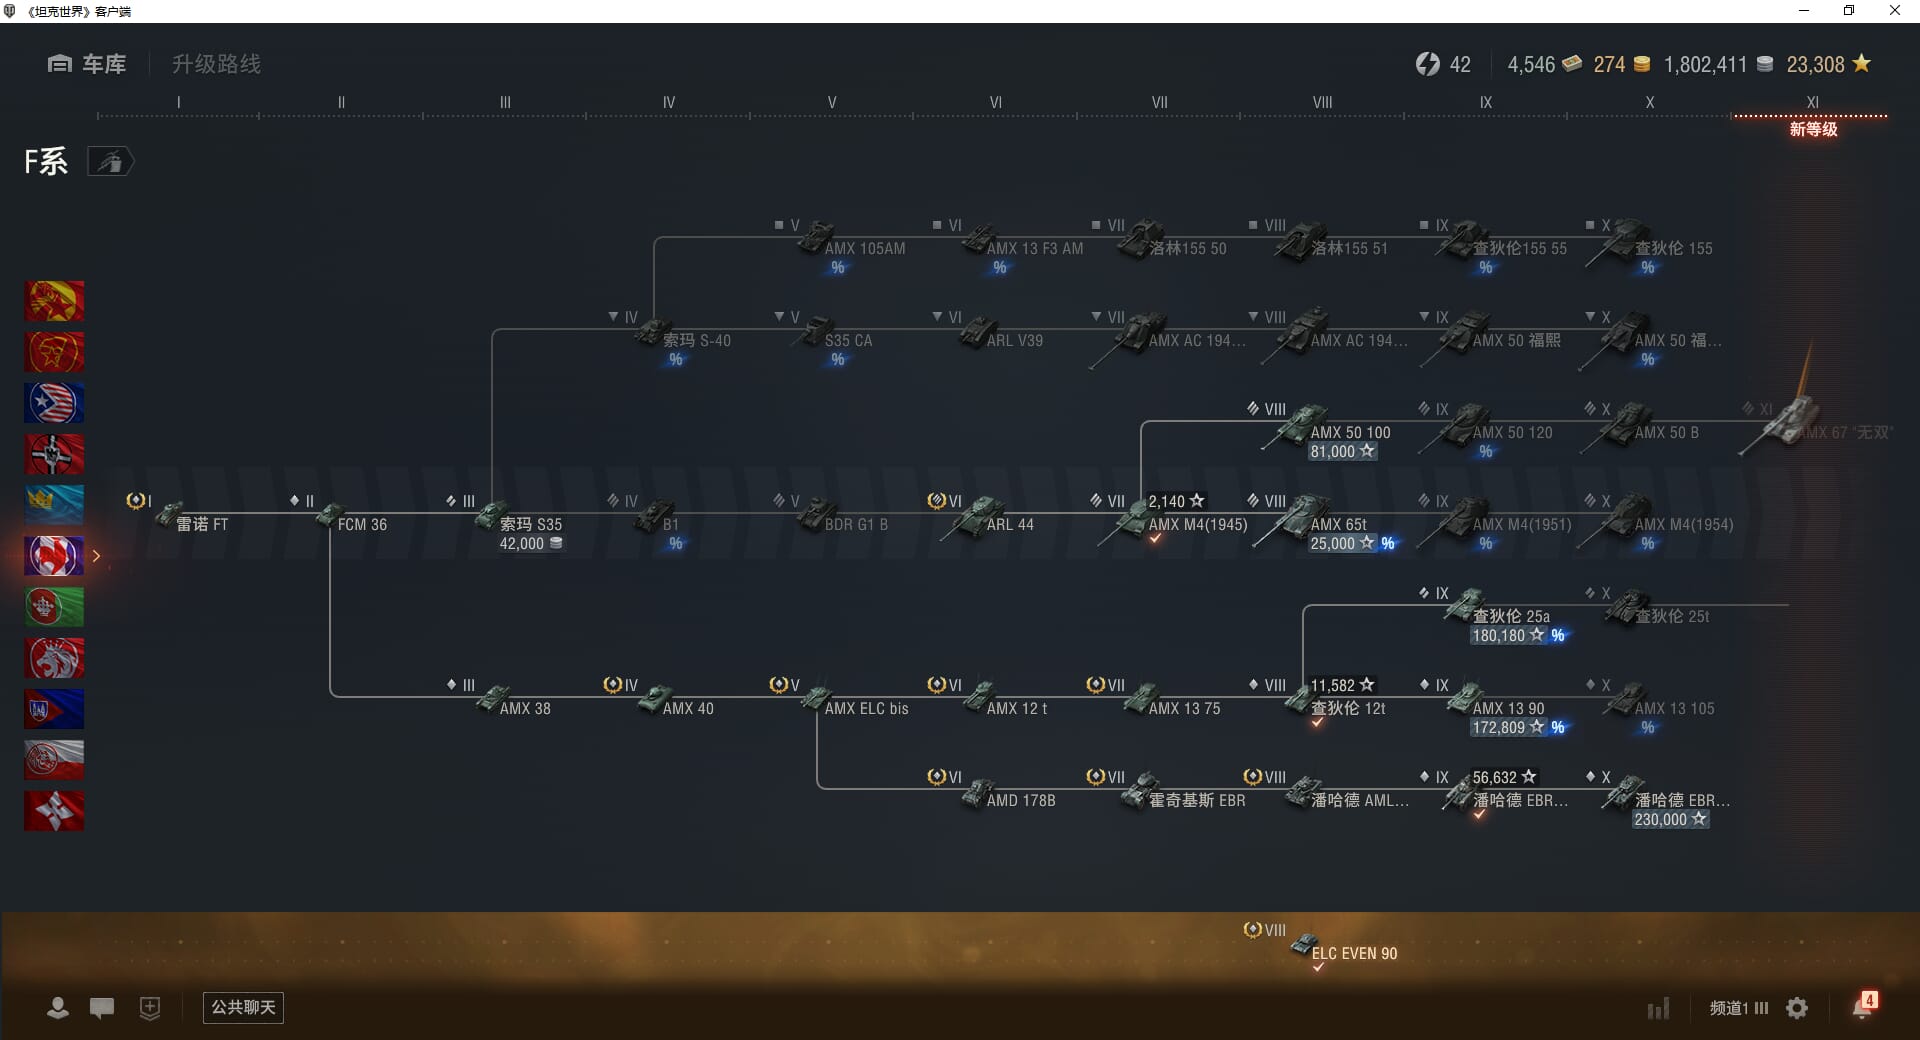
Task: Select the white-and-red Polish flag
Action: pyautogui.click(x=54, y=760)
